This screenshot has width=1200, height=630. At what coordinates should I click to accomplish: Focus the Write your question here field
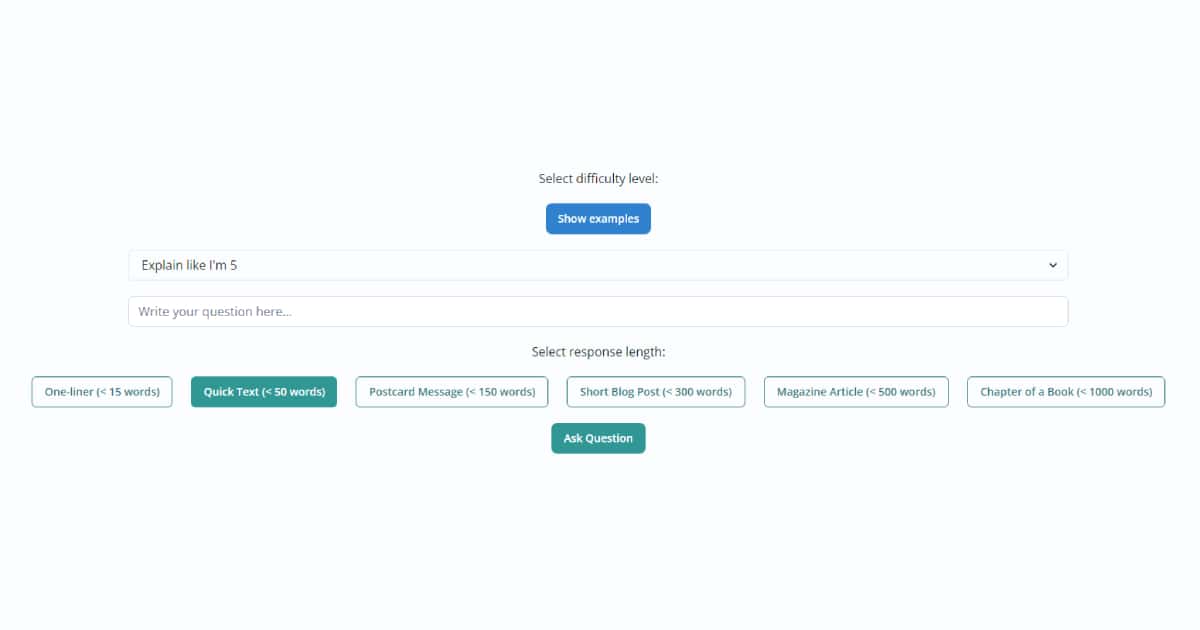[x=597, y=311]
